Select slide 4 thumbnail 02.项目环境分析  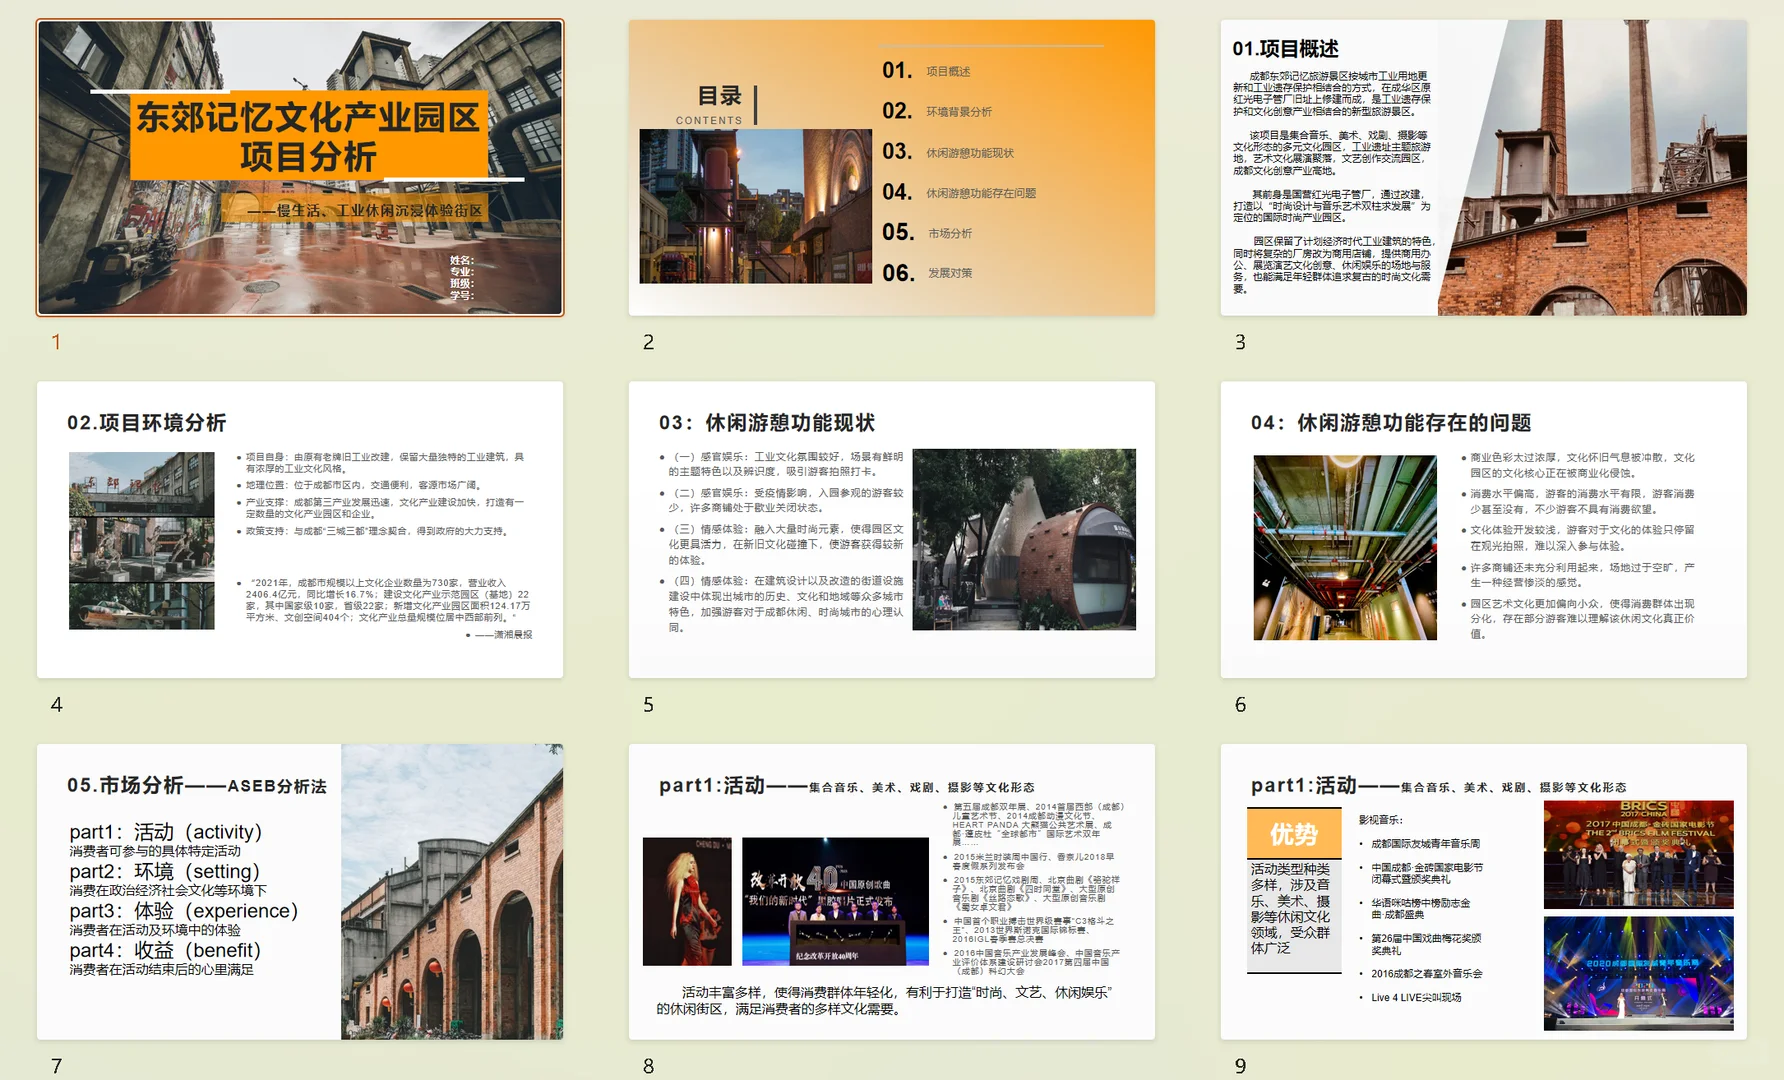coord(300,530)
